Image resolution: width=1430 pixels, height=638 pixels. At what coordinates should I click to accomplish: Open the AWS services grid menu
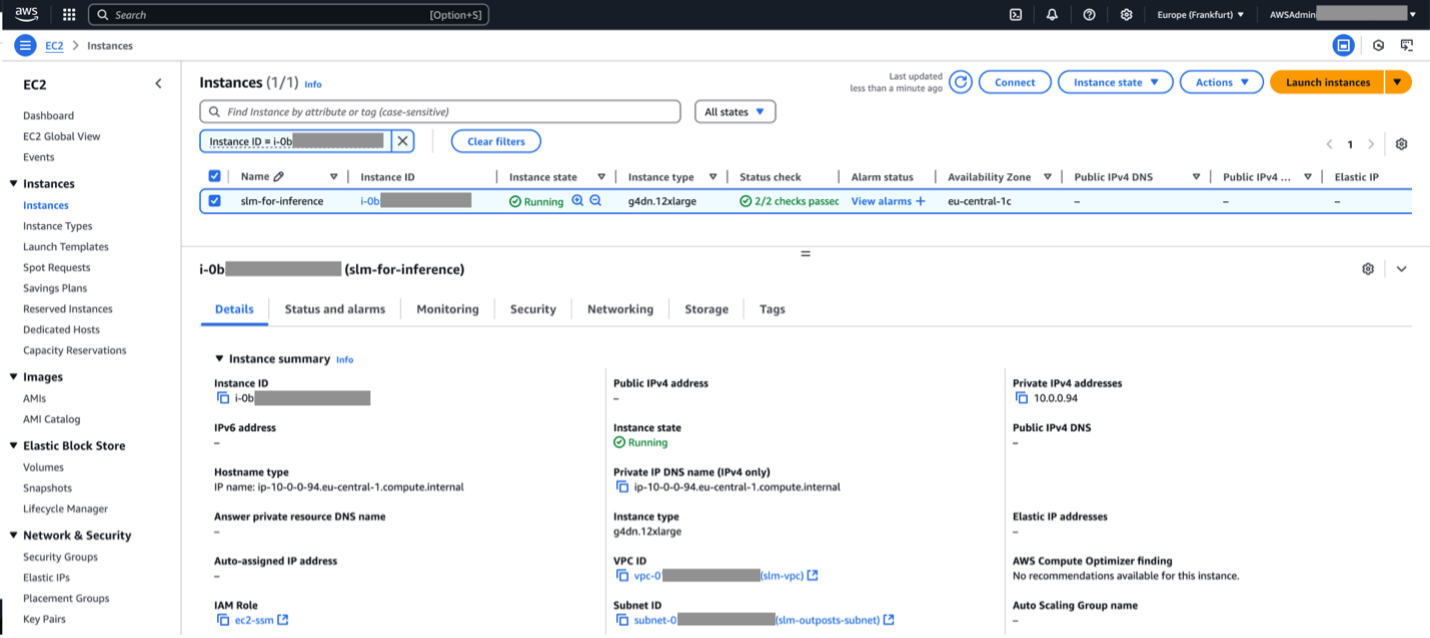tap(69, 15)
